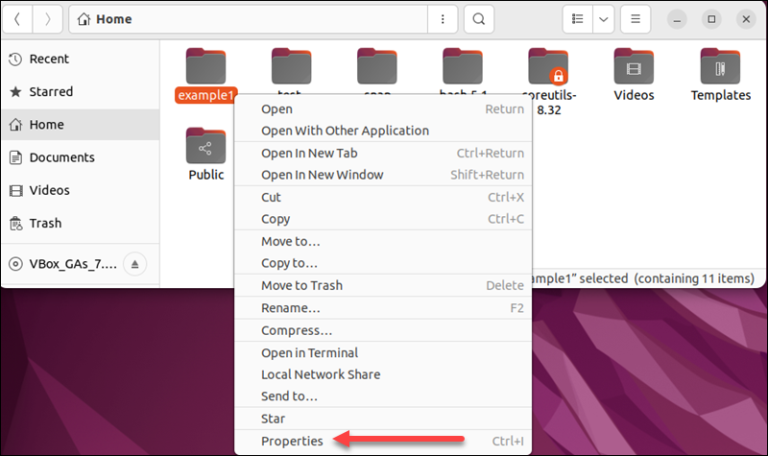
Task: Select Compress… from the context menu
Action: click(296, 331)
